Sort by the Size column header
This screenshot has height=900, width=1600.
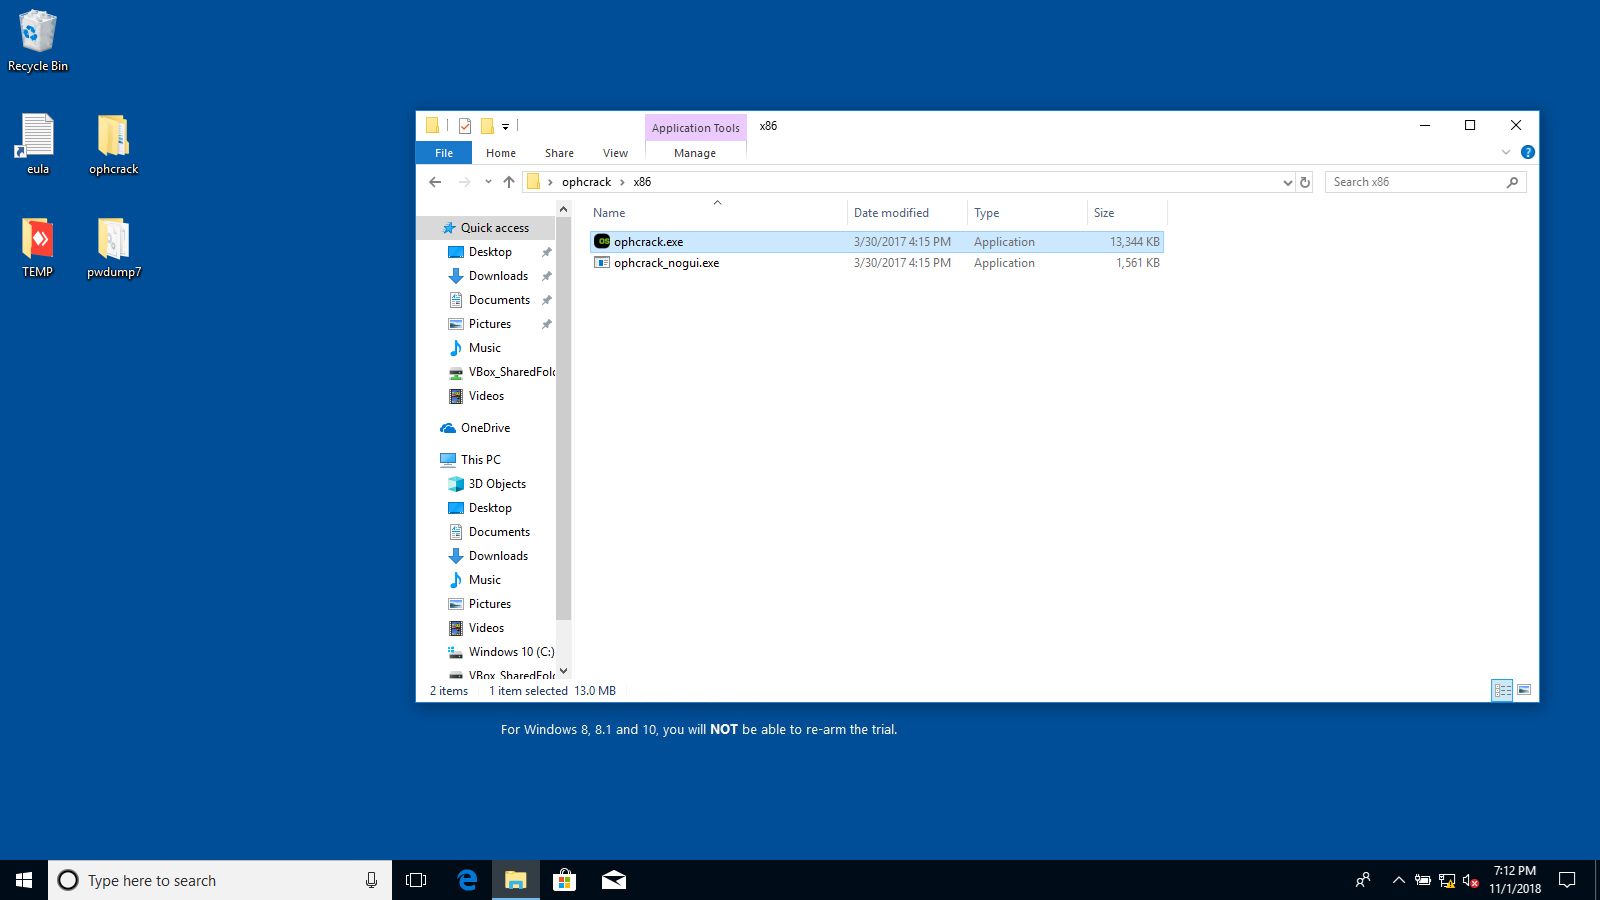pyautogui.click(x=1127, y=213)
